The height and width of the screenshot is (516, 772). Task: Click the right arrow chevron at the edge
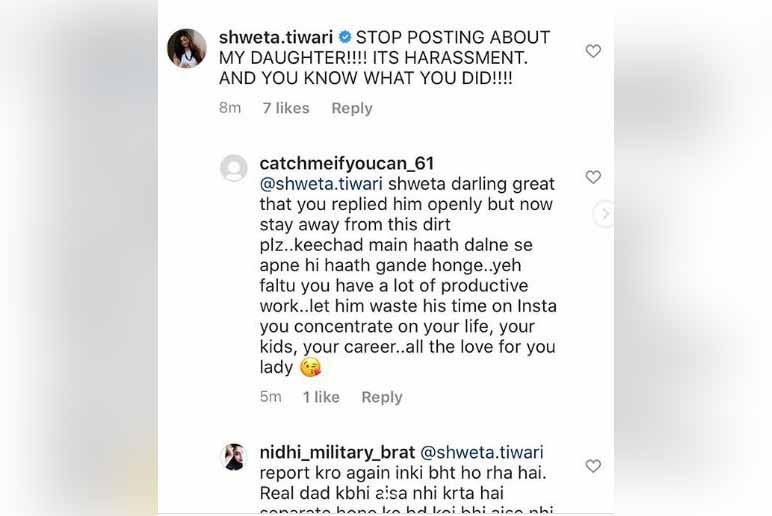[604, 214]
